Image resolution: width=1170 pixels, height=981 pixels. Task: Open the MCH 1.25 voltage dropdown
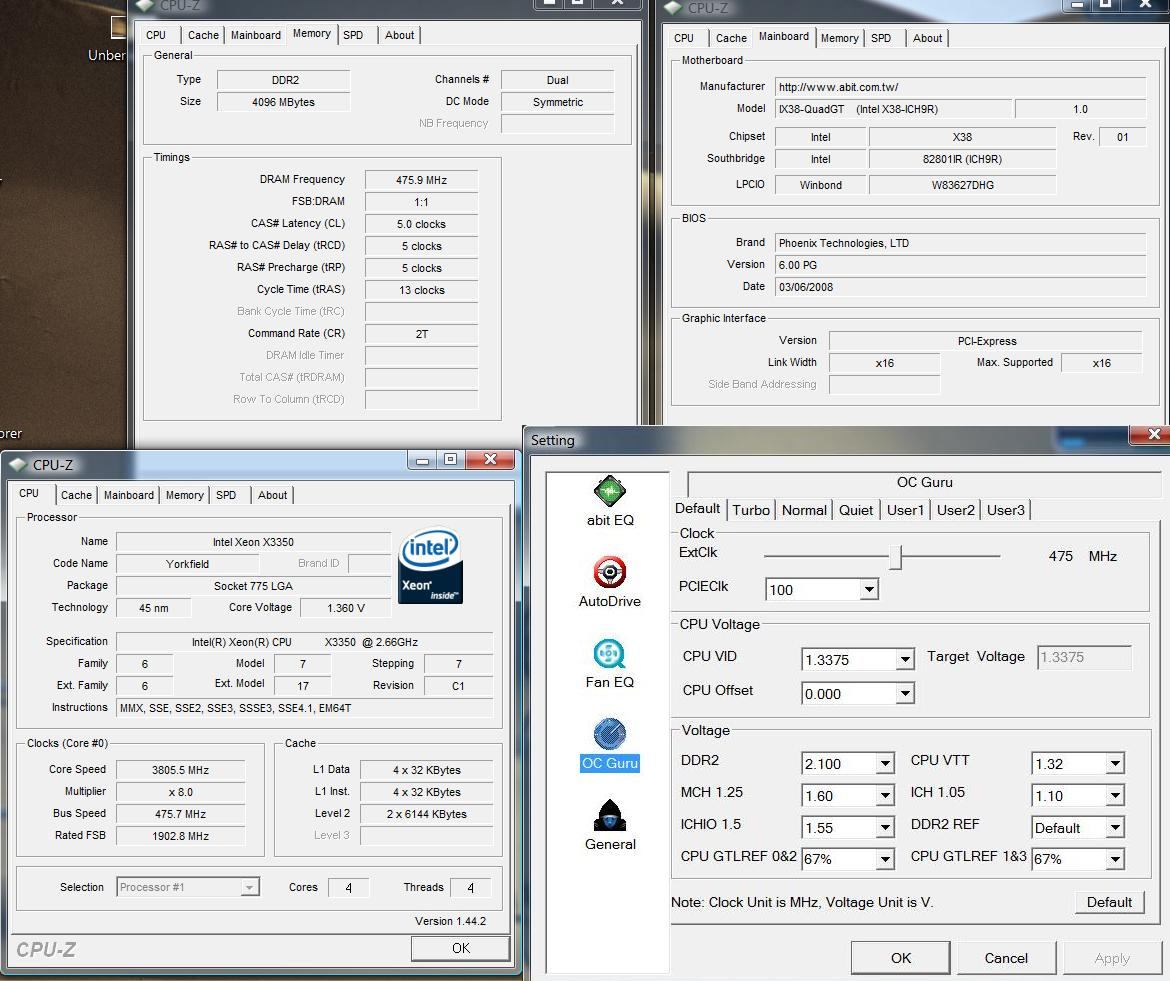(885, 795)
